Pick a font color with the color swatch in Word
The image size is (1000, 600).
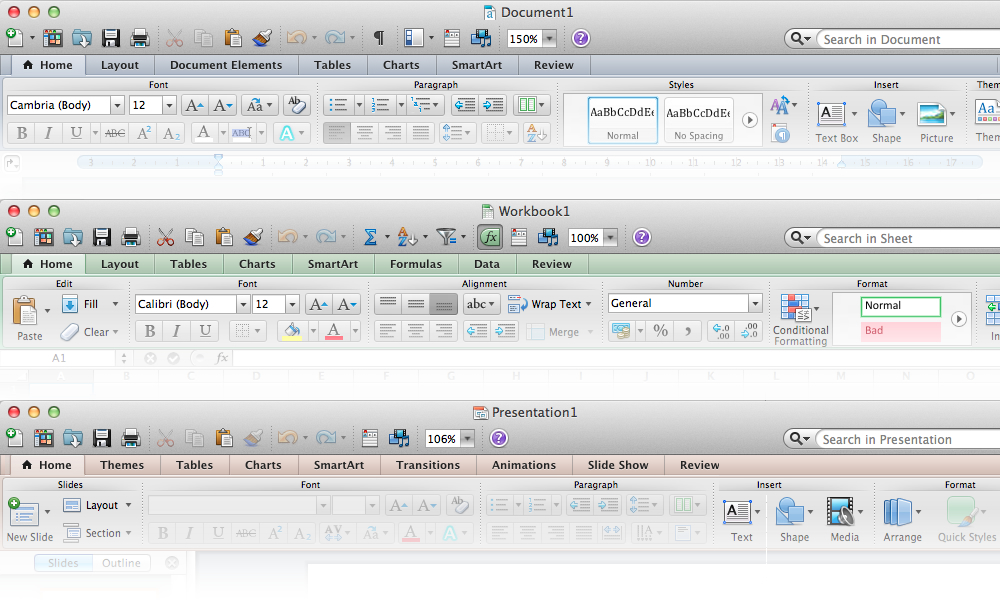coord(204,132)
